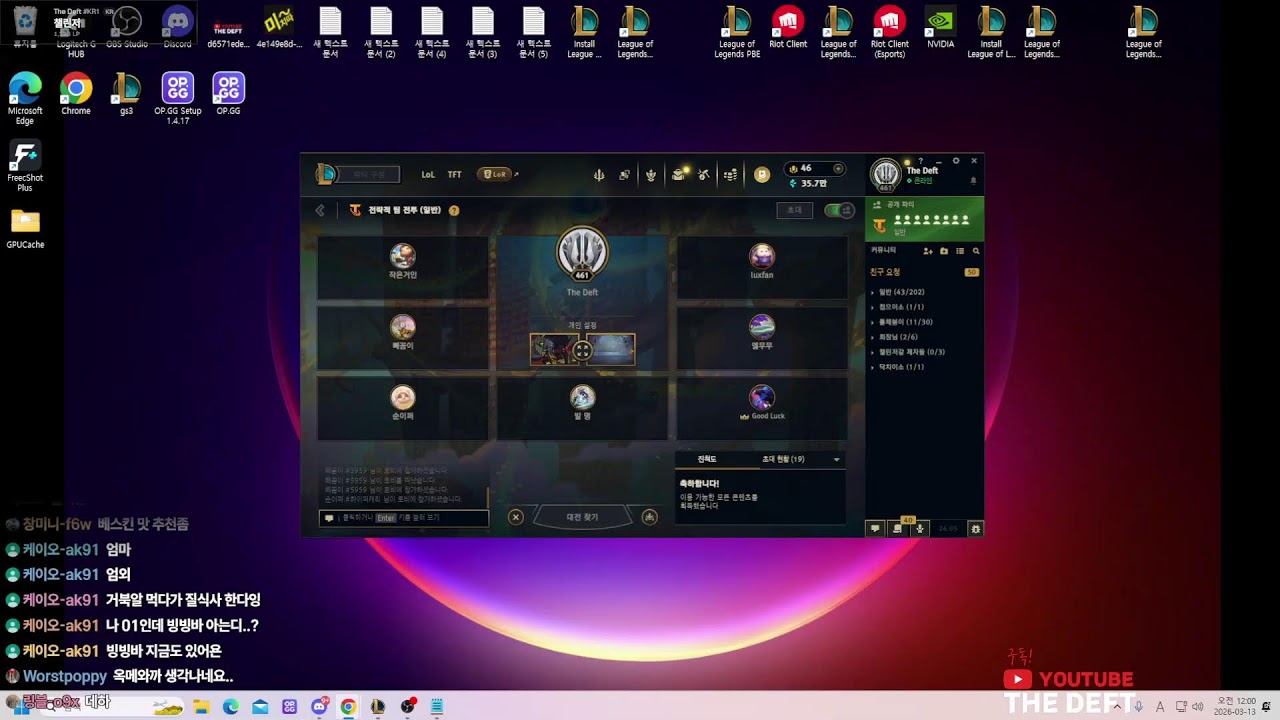The height and width of the screenshot is (720, 1280).
Task: Click the round button right of 대전 찾기
Action: 649,517
